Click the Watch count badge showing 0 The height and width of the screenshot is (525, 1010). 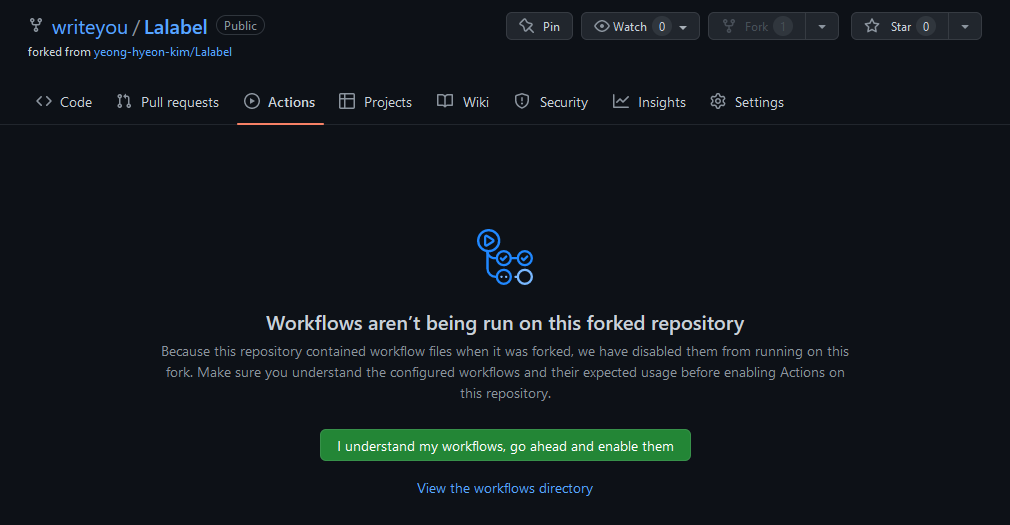pyautogui.click(x=662, y=26)
